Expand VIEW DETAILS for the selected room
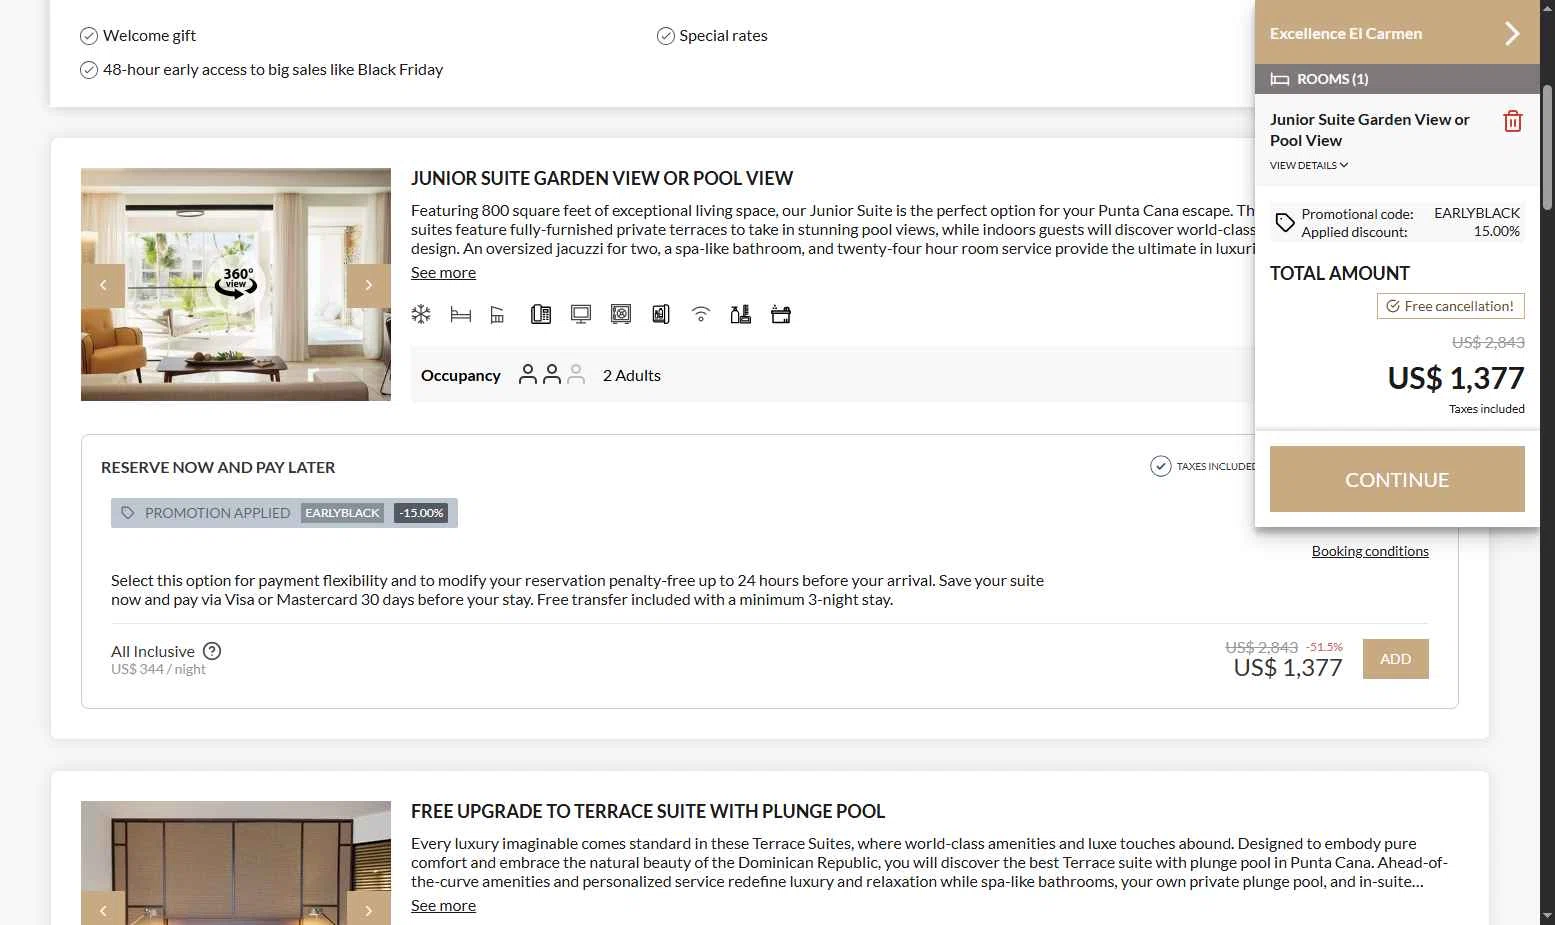1555x925 pixels. pos(1309,165)
